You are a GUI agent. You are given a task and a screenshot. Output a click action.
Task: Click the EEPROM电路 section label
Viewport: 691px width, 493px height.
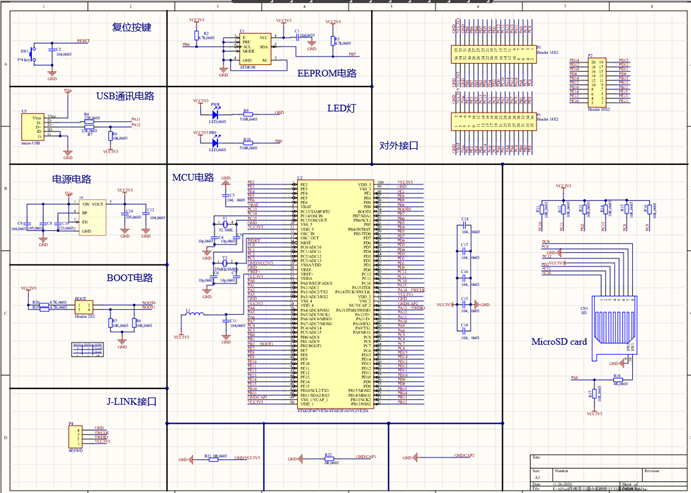(327, 73)
